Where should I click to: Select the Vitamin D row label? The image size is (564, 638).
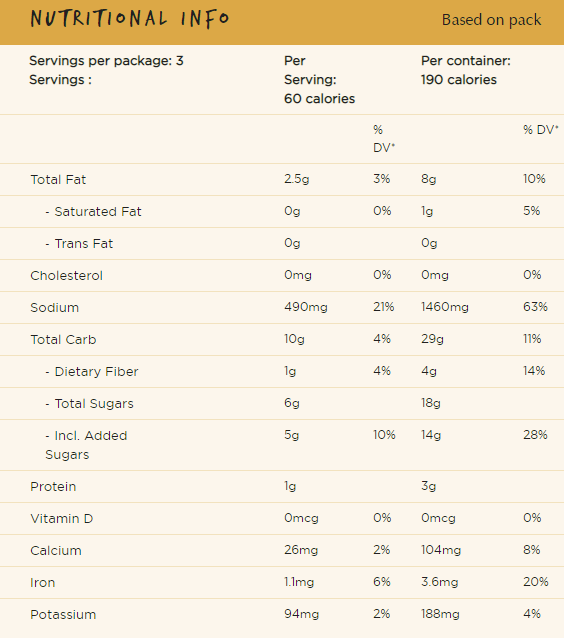coord(62,518)
